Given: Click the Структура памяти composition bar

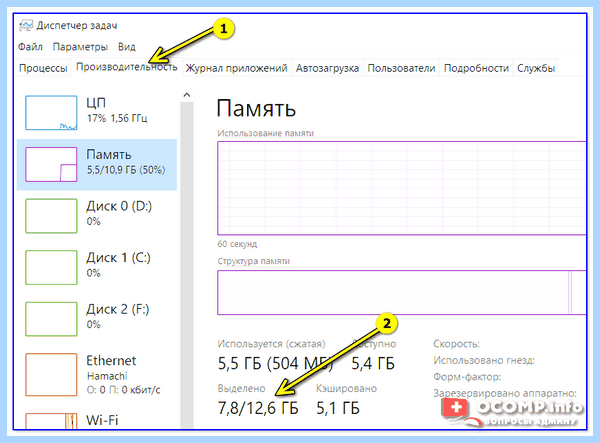Looking at the screenshot, I should [x=402, y=293].
